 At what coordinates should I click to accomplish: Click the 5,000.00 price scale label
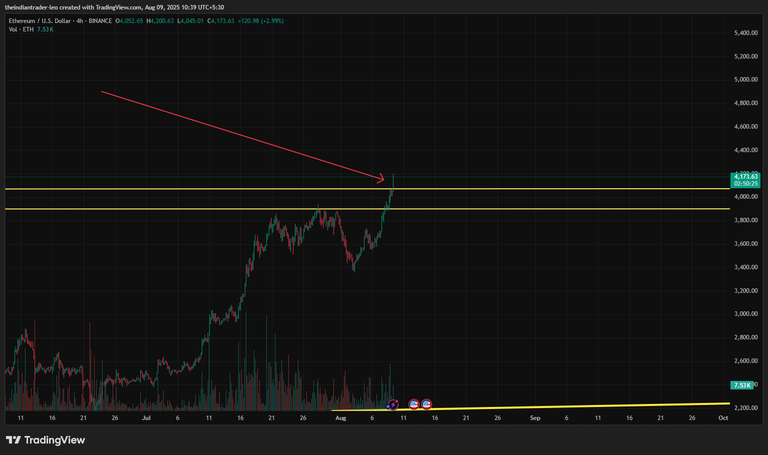coord(746,79)
